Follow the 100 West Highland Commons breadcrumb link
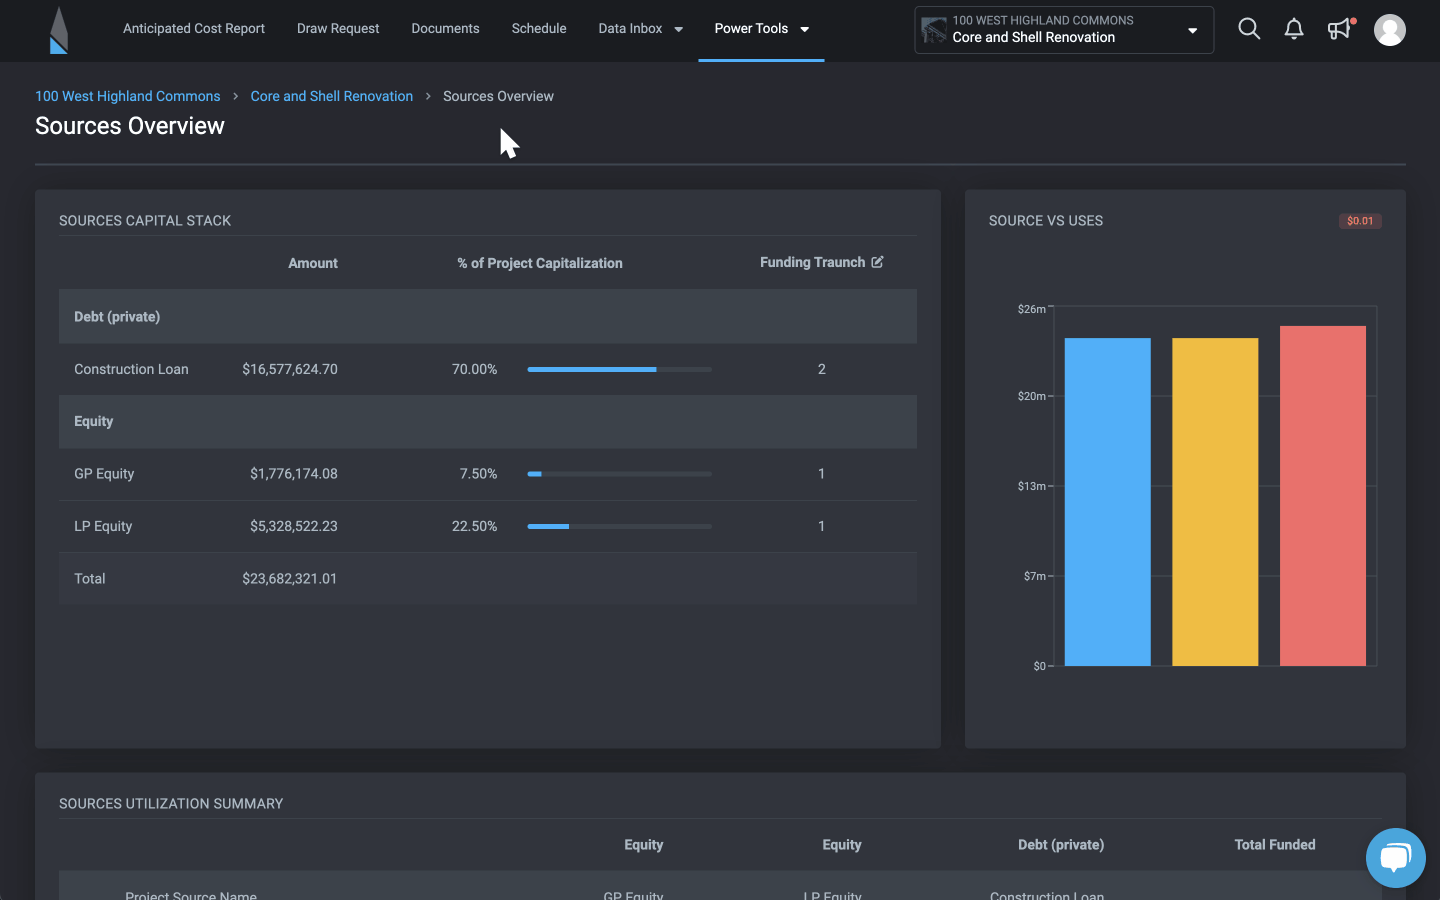 (127, 95)
